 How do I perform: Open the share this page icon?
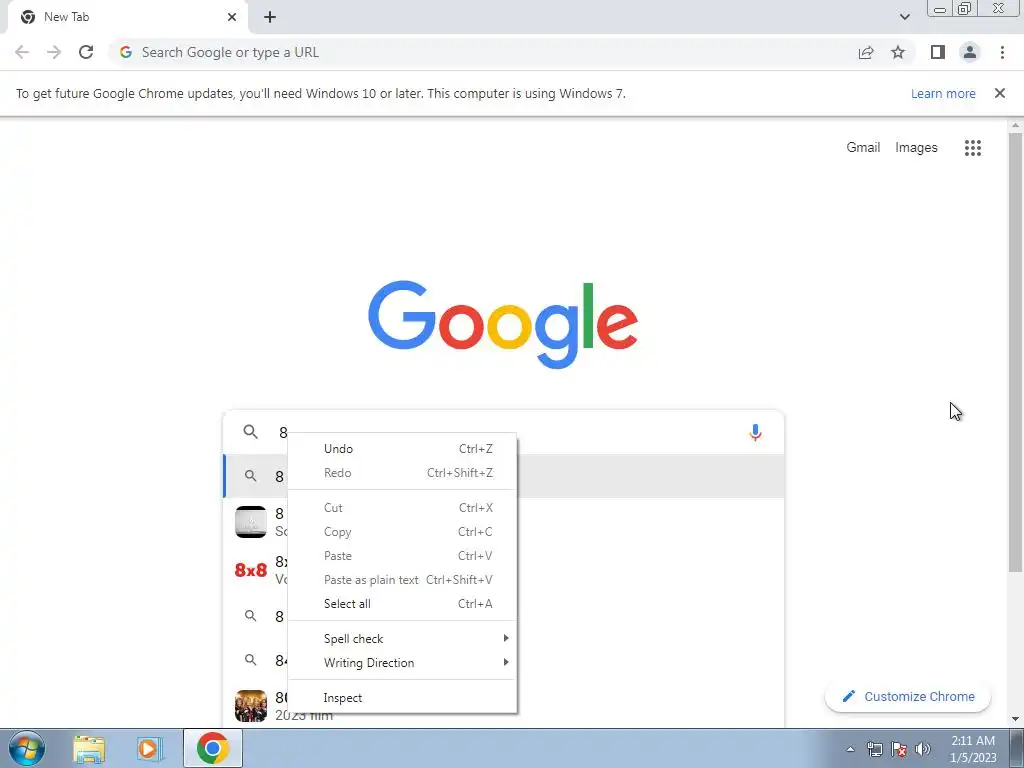tap(866, 52)
